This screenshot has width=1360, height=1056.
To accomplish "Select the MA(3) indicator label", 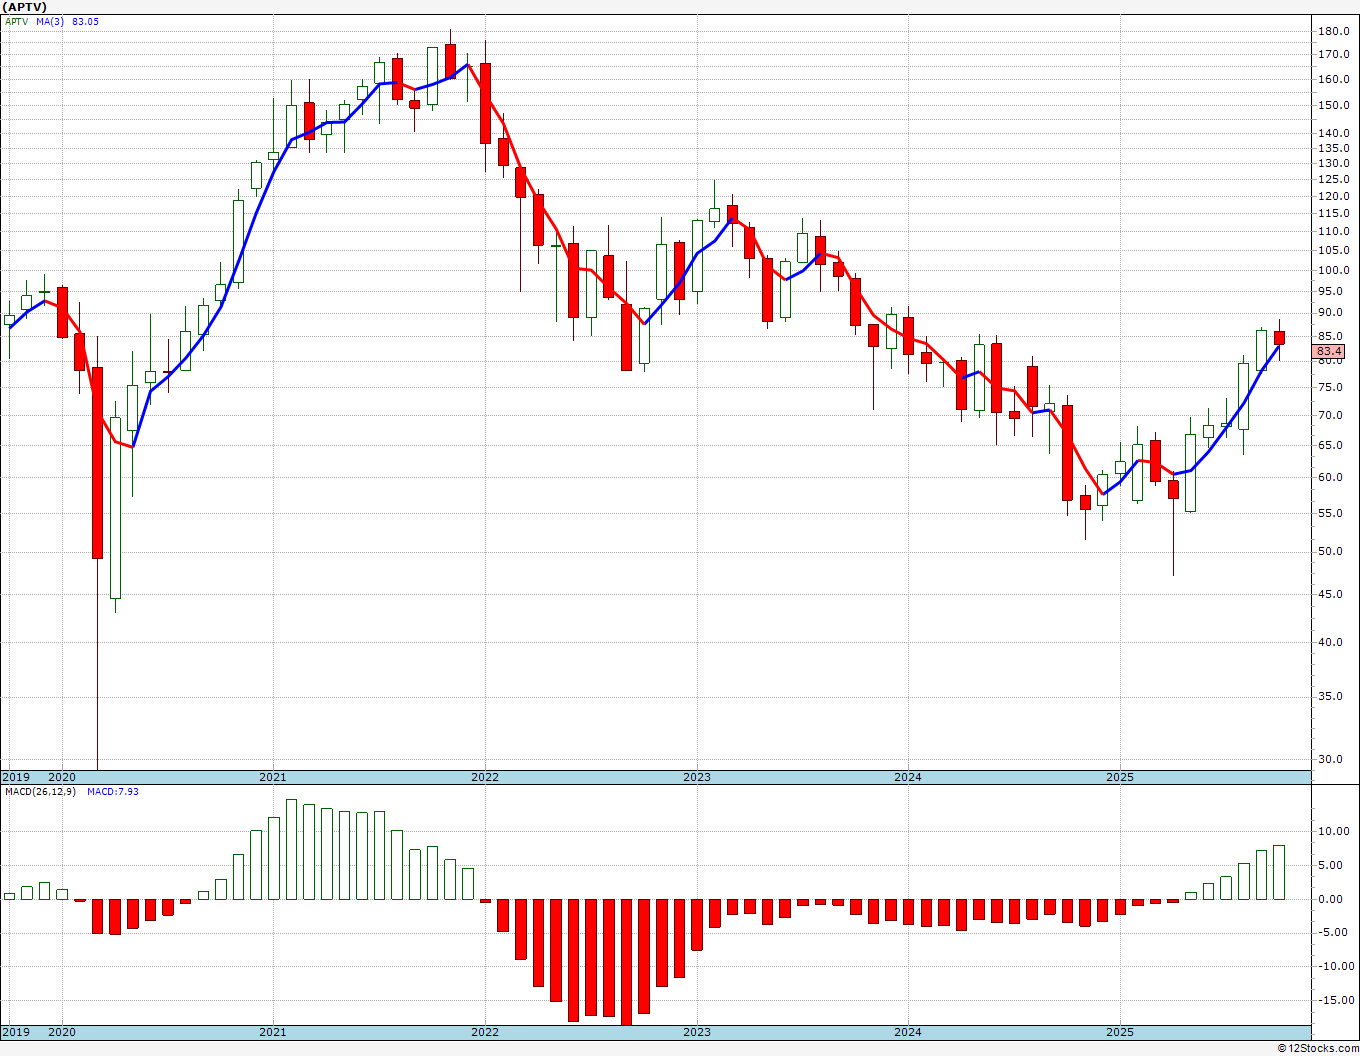I will pos(50,22).
